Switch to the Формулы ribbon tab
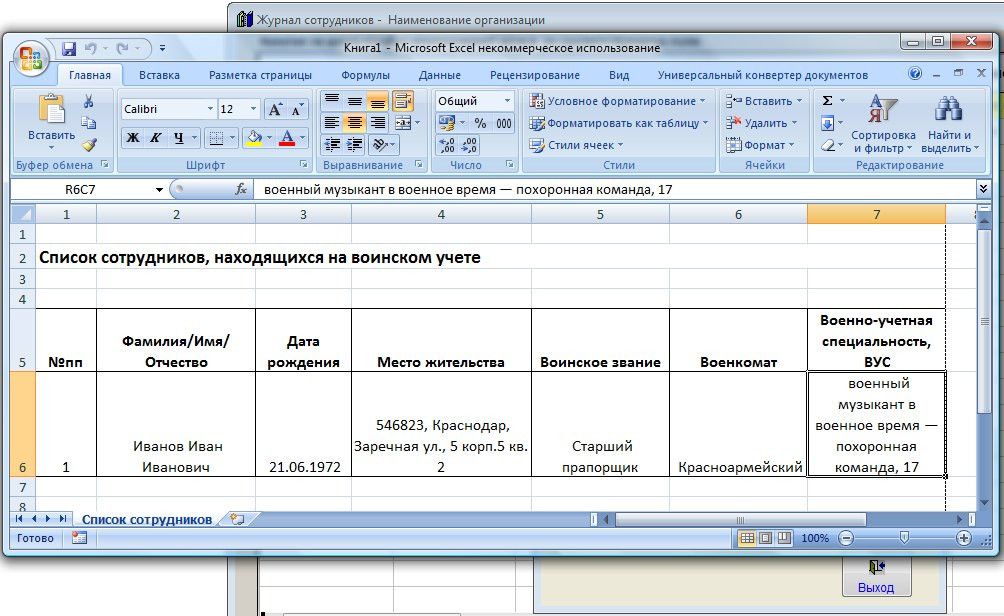This screenshot has width=1004, height=616. (365, 75)
